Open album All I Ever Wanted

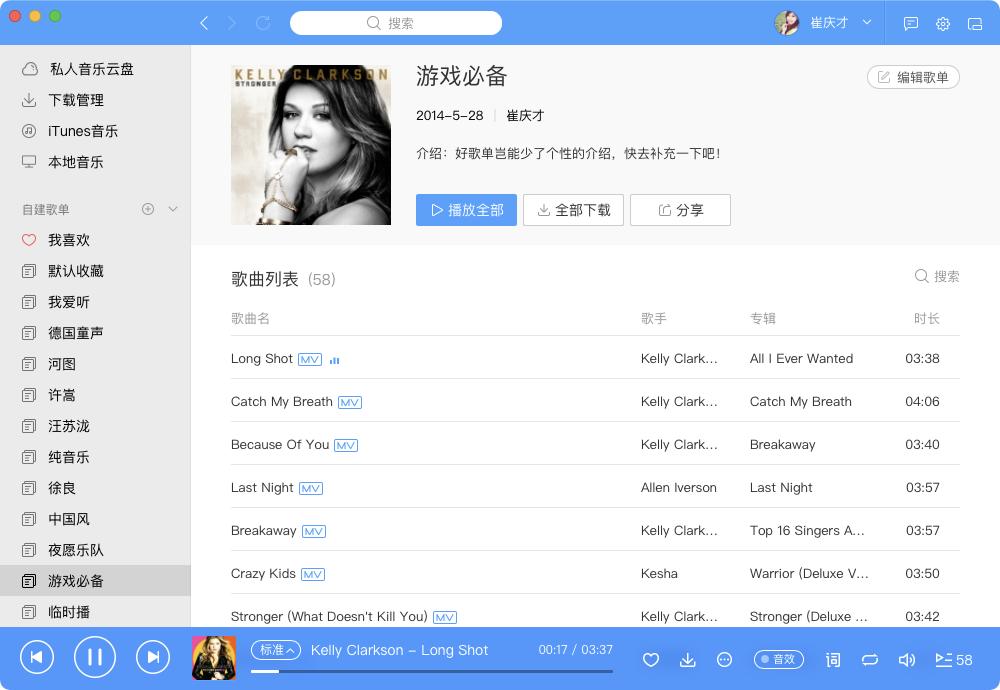(x=801, y=358)
